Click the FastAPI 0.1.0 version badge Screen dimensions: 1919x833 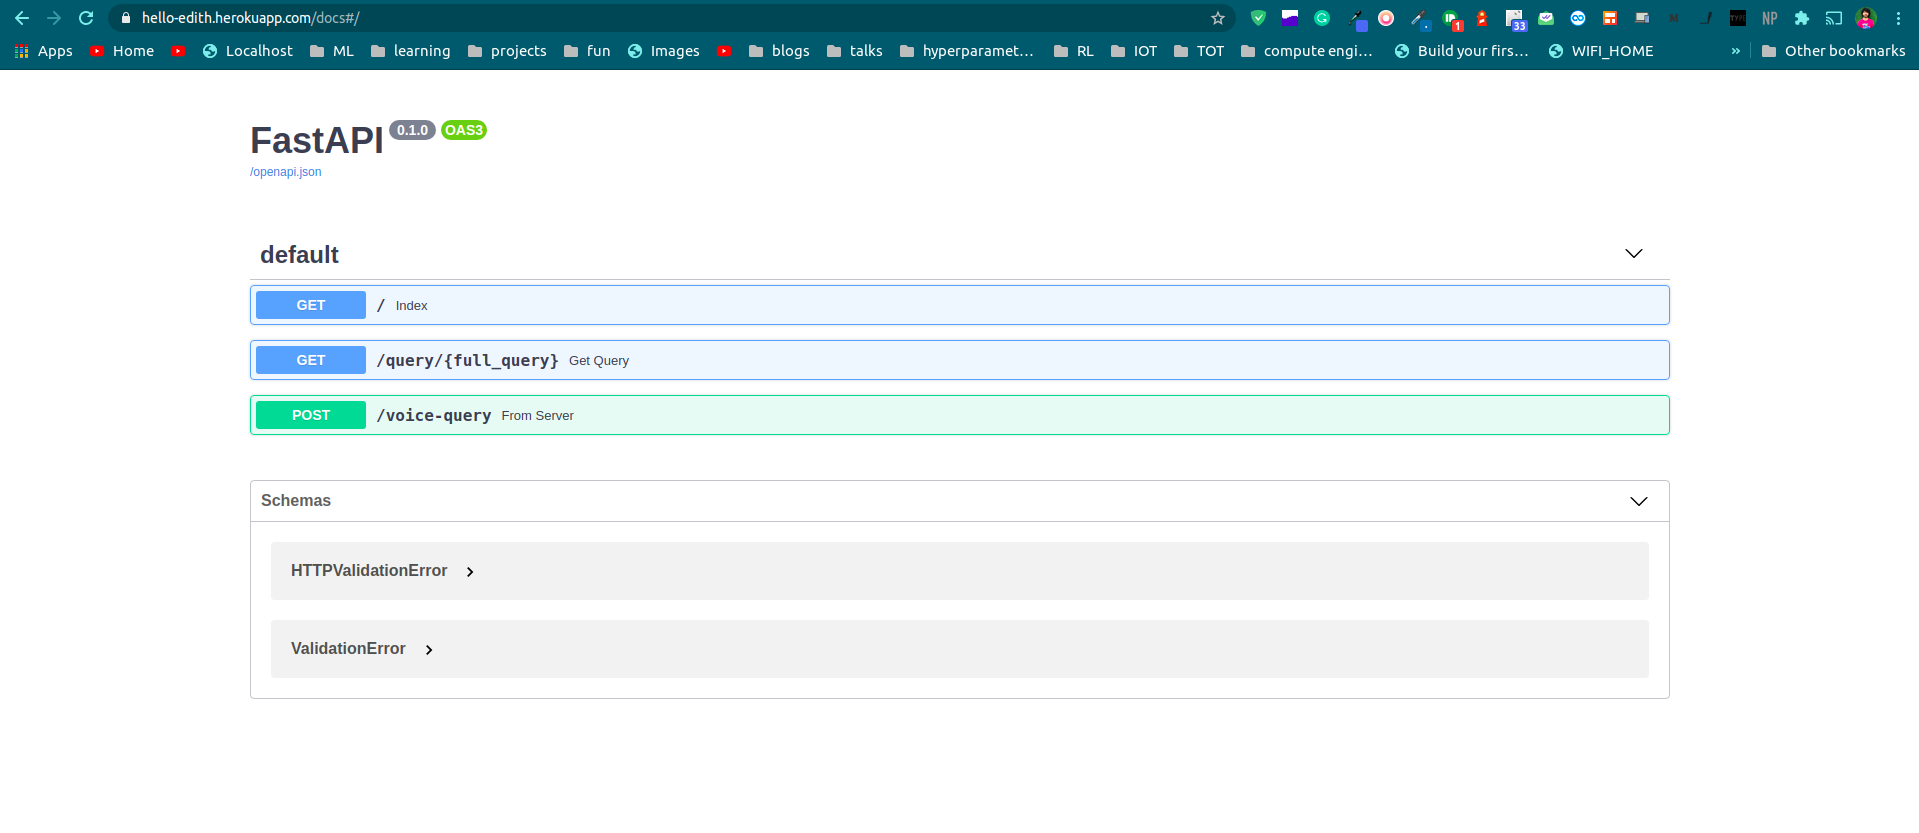412,130
